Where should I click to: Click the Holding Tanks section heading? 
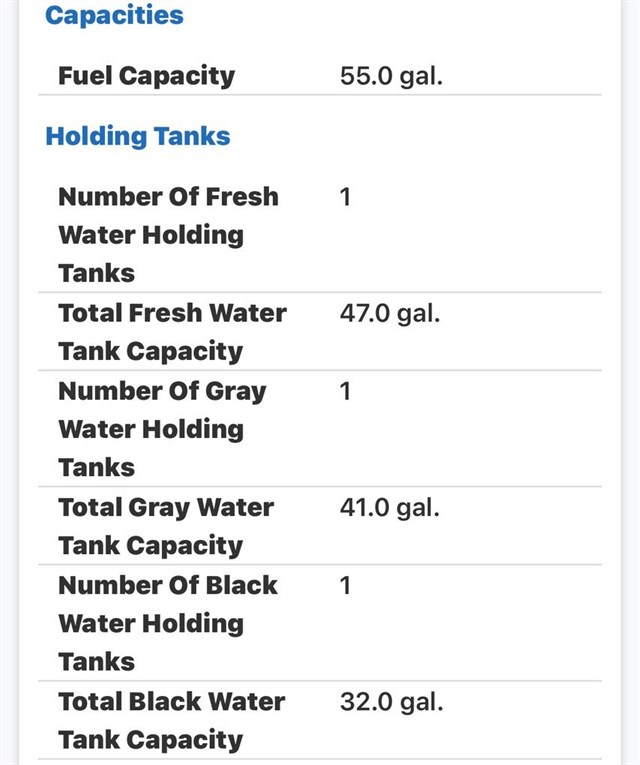click(x=138, y=137)
